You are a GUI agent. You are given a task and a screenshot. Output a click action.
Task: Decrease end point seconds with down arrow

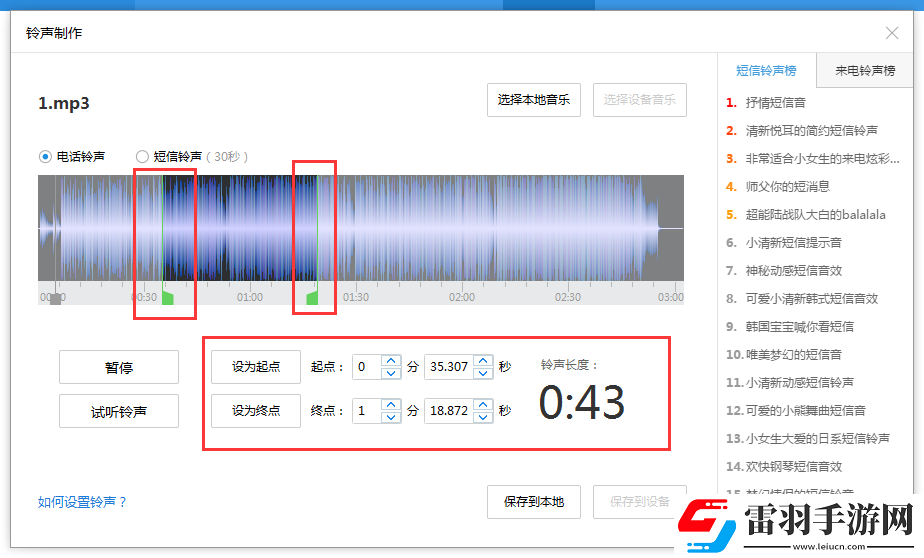483,417
